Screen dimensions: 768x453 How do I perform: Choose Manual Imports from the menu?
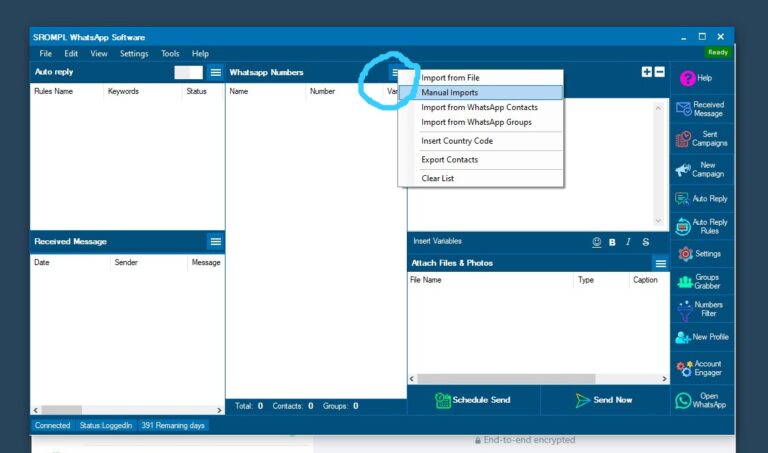[x=449, y=93]
